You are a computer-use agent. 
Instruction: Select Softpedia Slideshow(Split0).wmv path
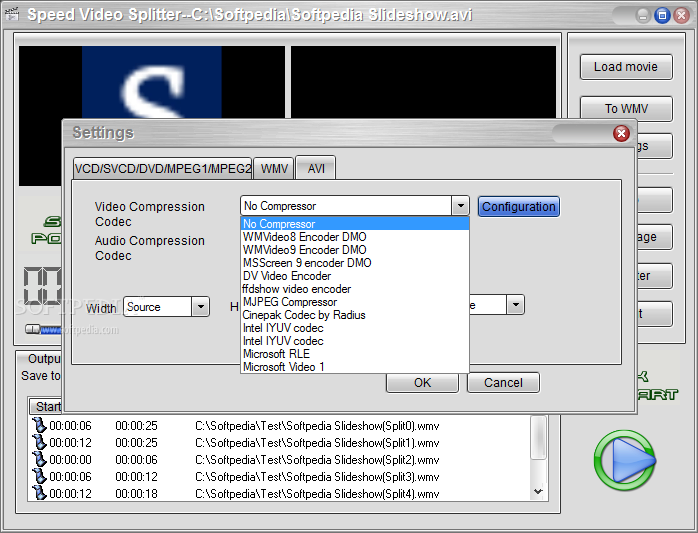point(317,426)
